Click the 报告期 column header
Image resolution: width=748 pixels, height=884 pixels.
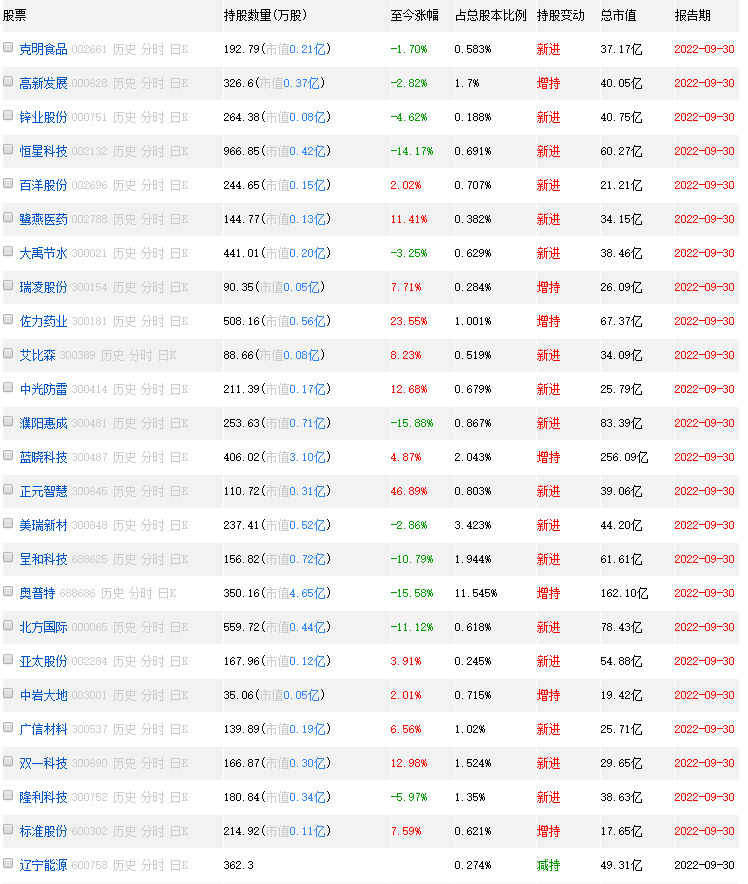(692, 16)
